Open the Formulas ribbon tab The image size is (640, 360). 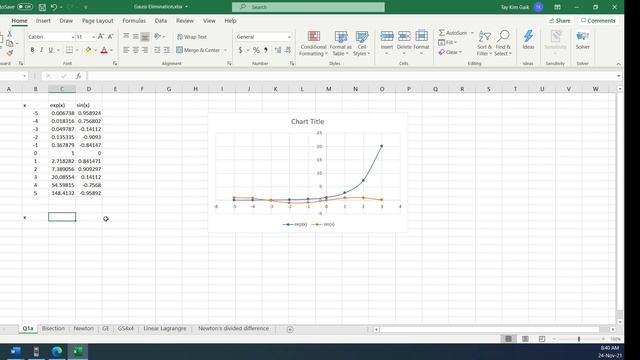tap(134, 21)
